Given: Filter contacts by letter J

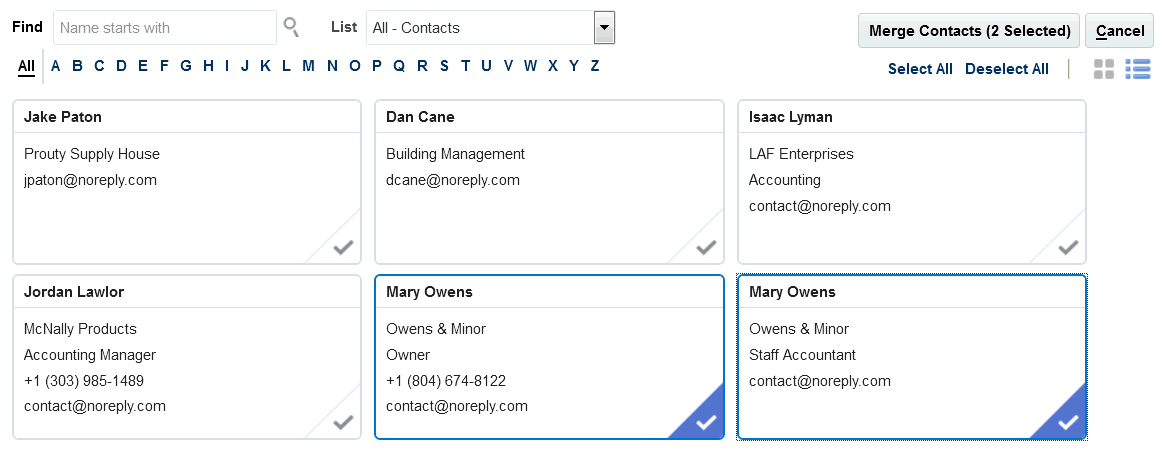Looking at the screenshot, I should pos(243,66).
